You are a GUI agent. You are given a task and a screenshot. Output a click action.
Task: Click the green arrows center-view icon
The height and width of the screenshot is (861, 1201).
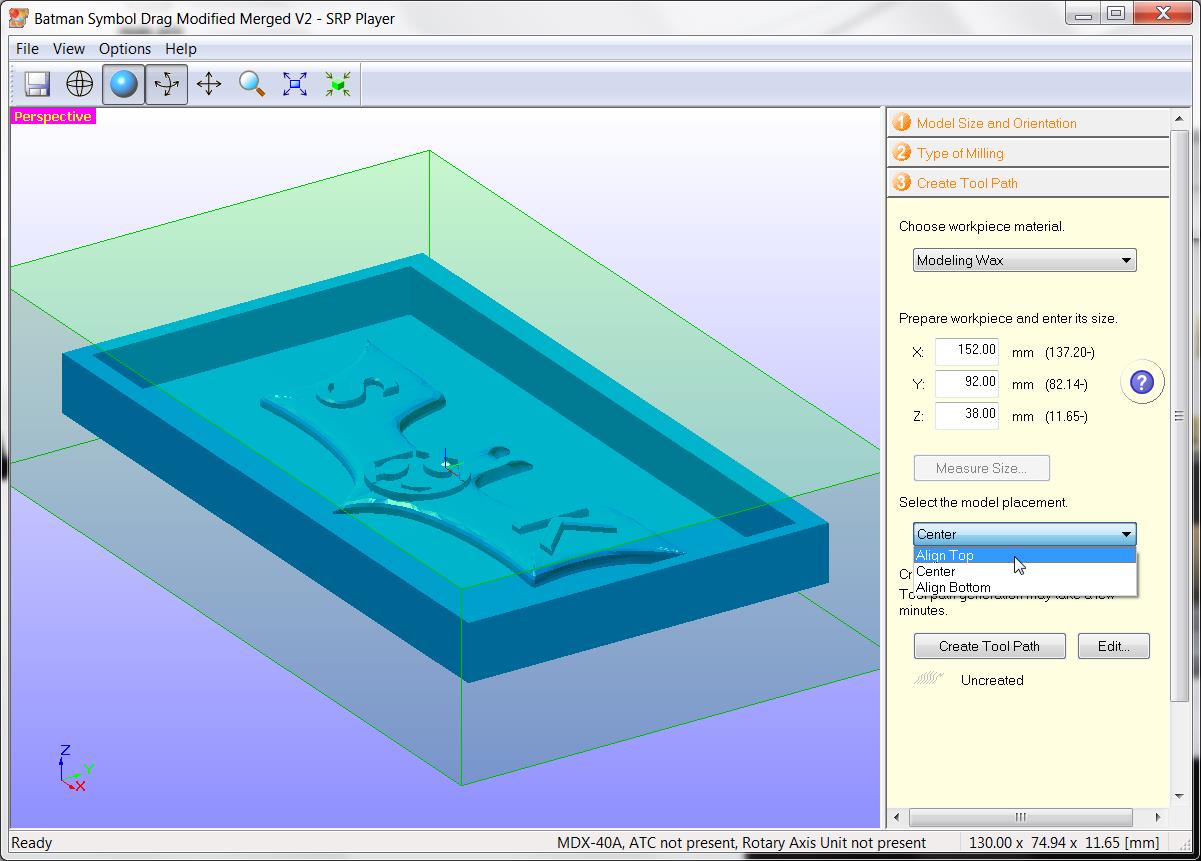338,84
